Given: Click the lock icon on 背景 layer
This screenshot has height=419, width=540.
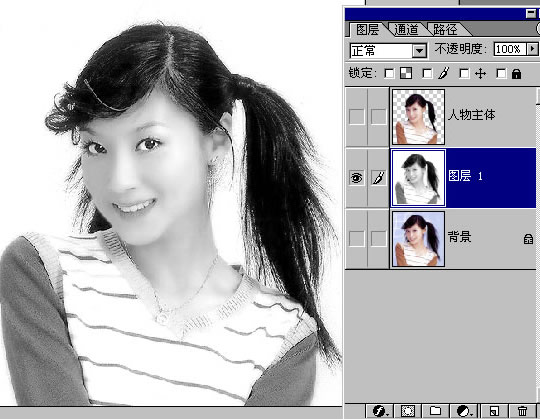Looking at the screenshot, I should point(528,239).
